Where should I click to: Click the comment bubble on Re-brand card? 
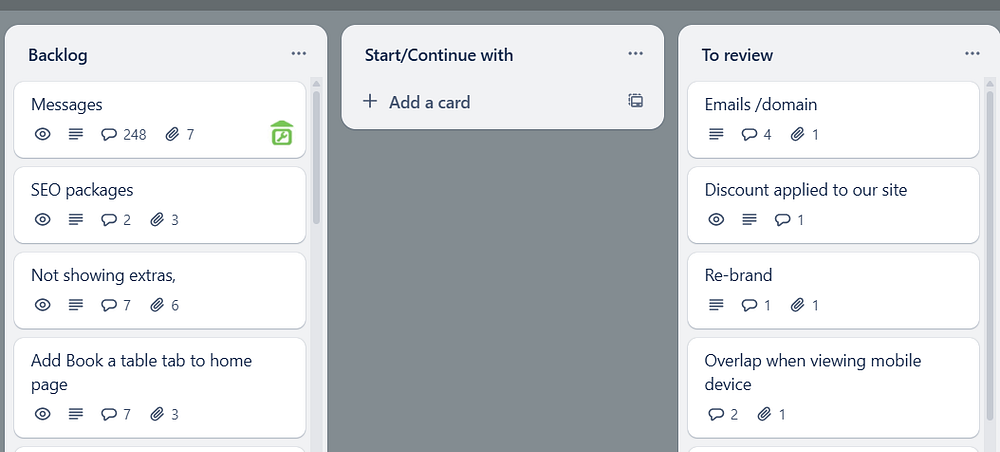[750, 305]
